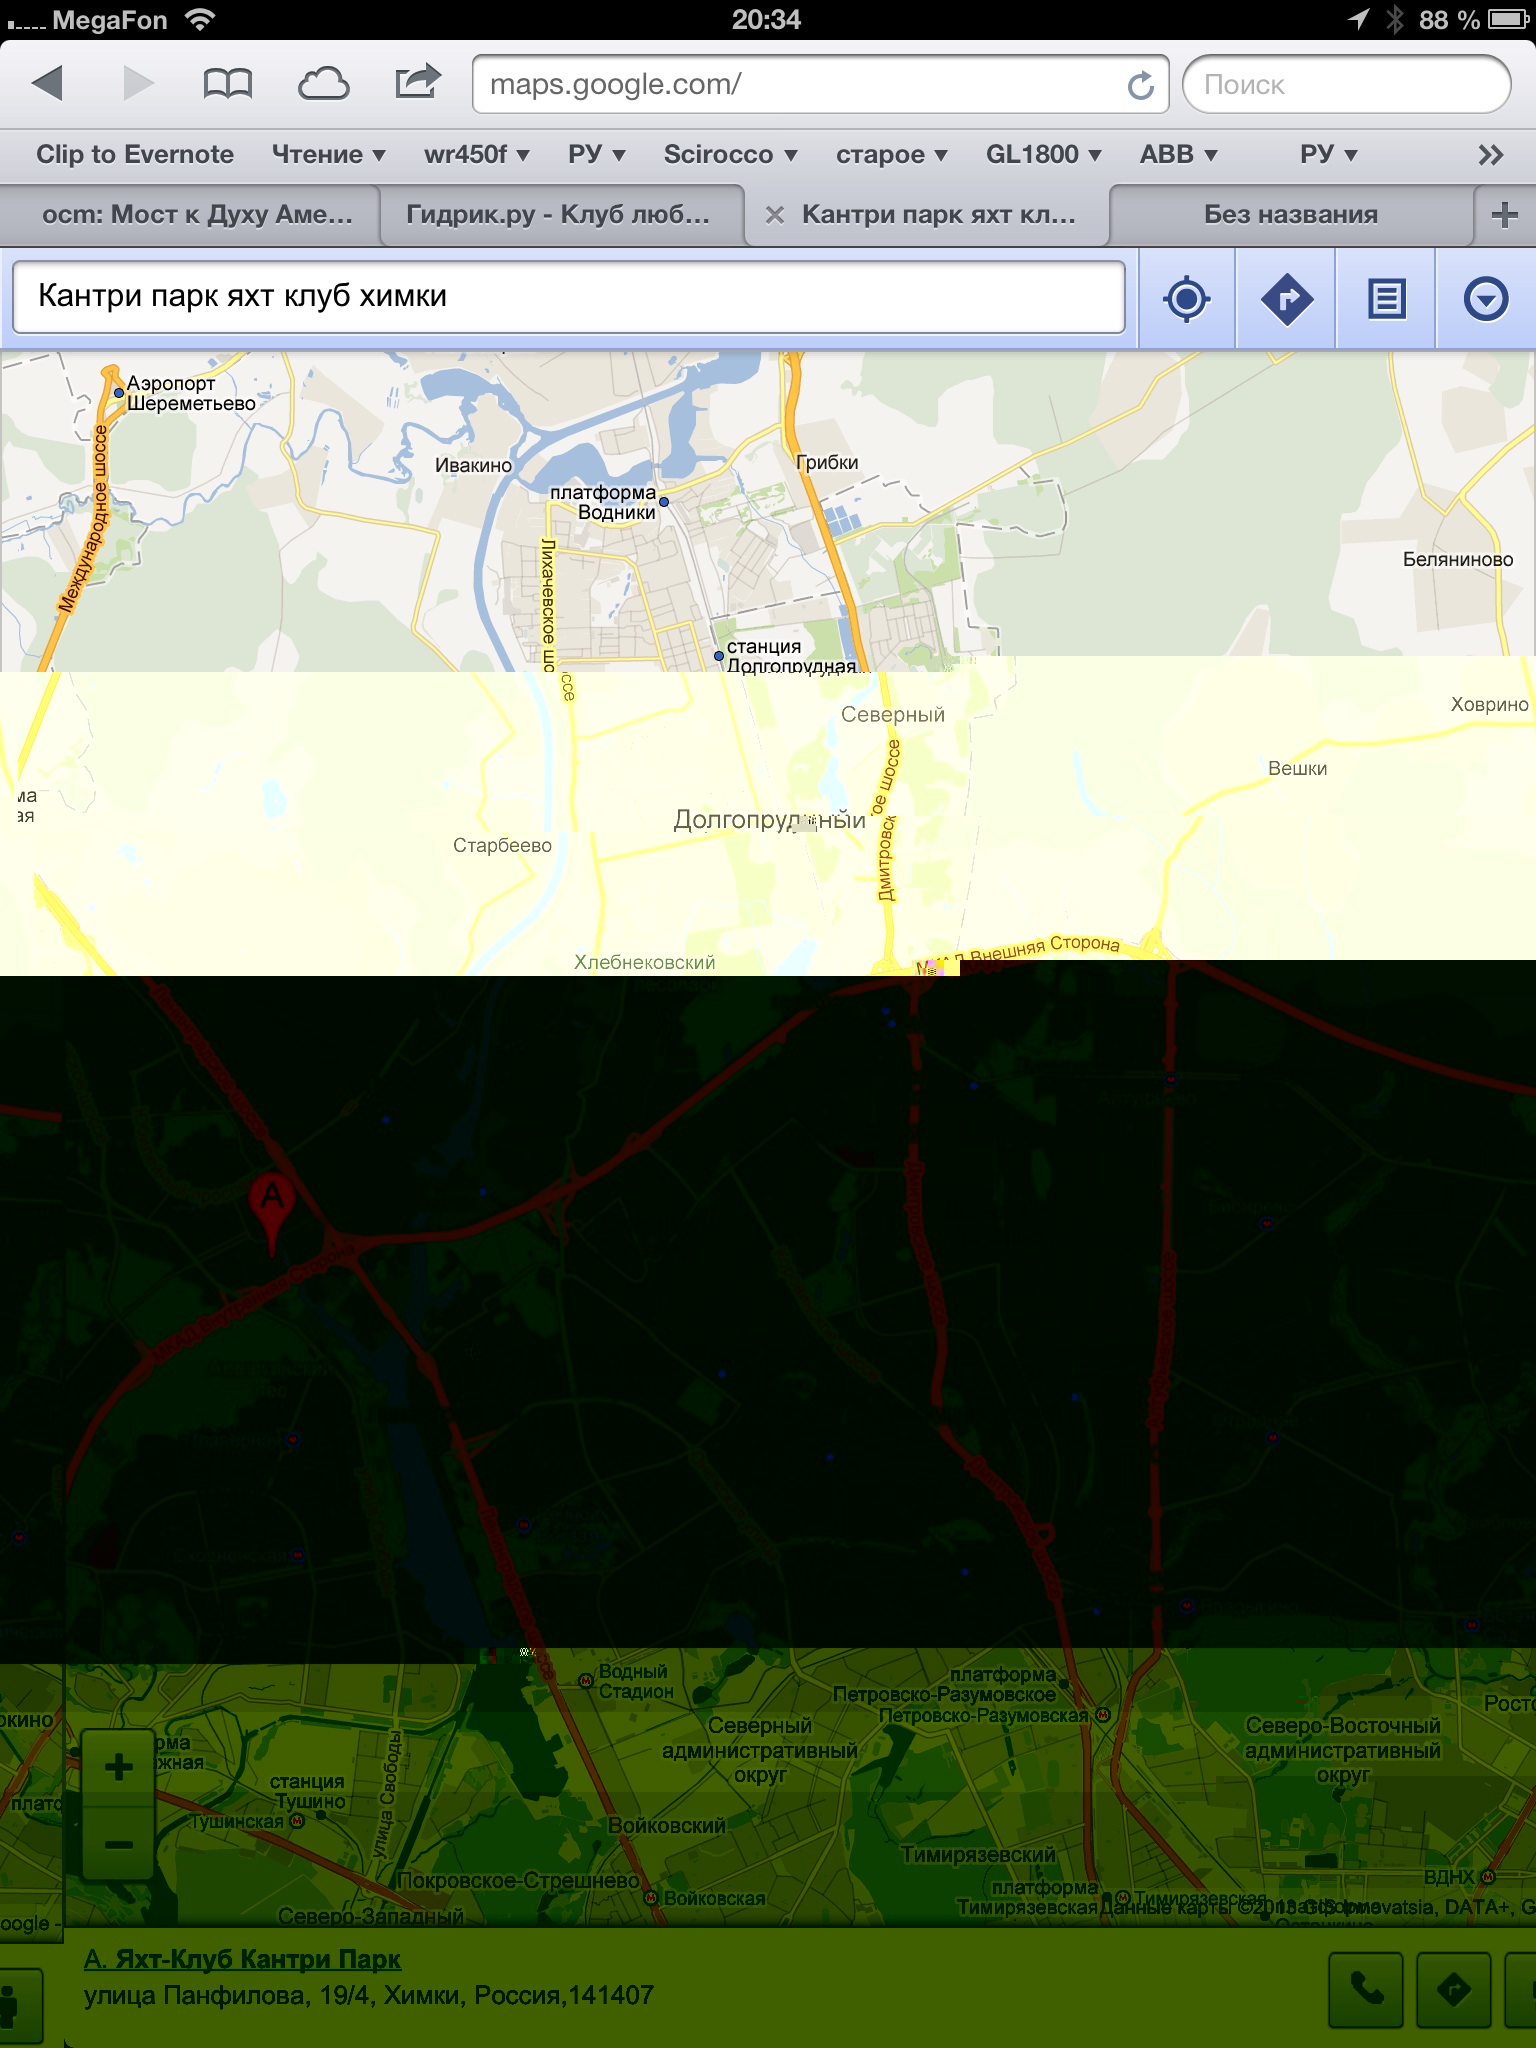Reload the page with the refresh icon
1536x2048 pixels.
pos(1140,86)
